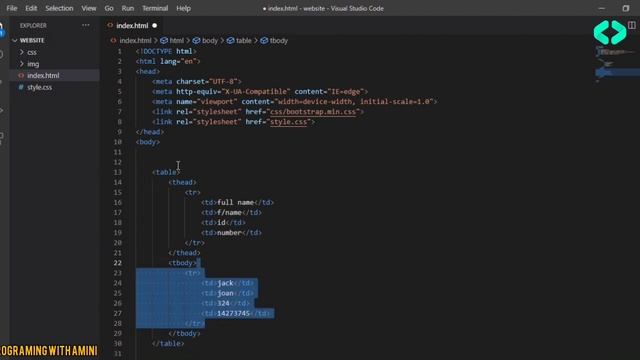Expand the img folder
Image resolution: width=640 pixels, height=360 pixels.
tap(33, 64)
